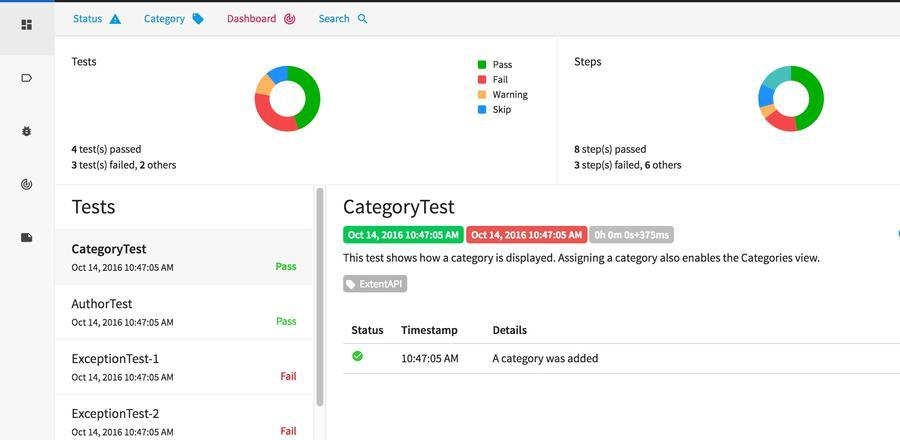Click the red end time badge
Image resolution: width=900 pixels, height=440 pixels.
pos(527,235)
